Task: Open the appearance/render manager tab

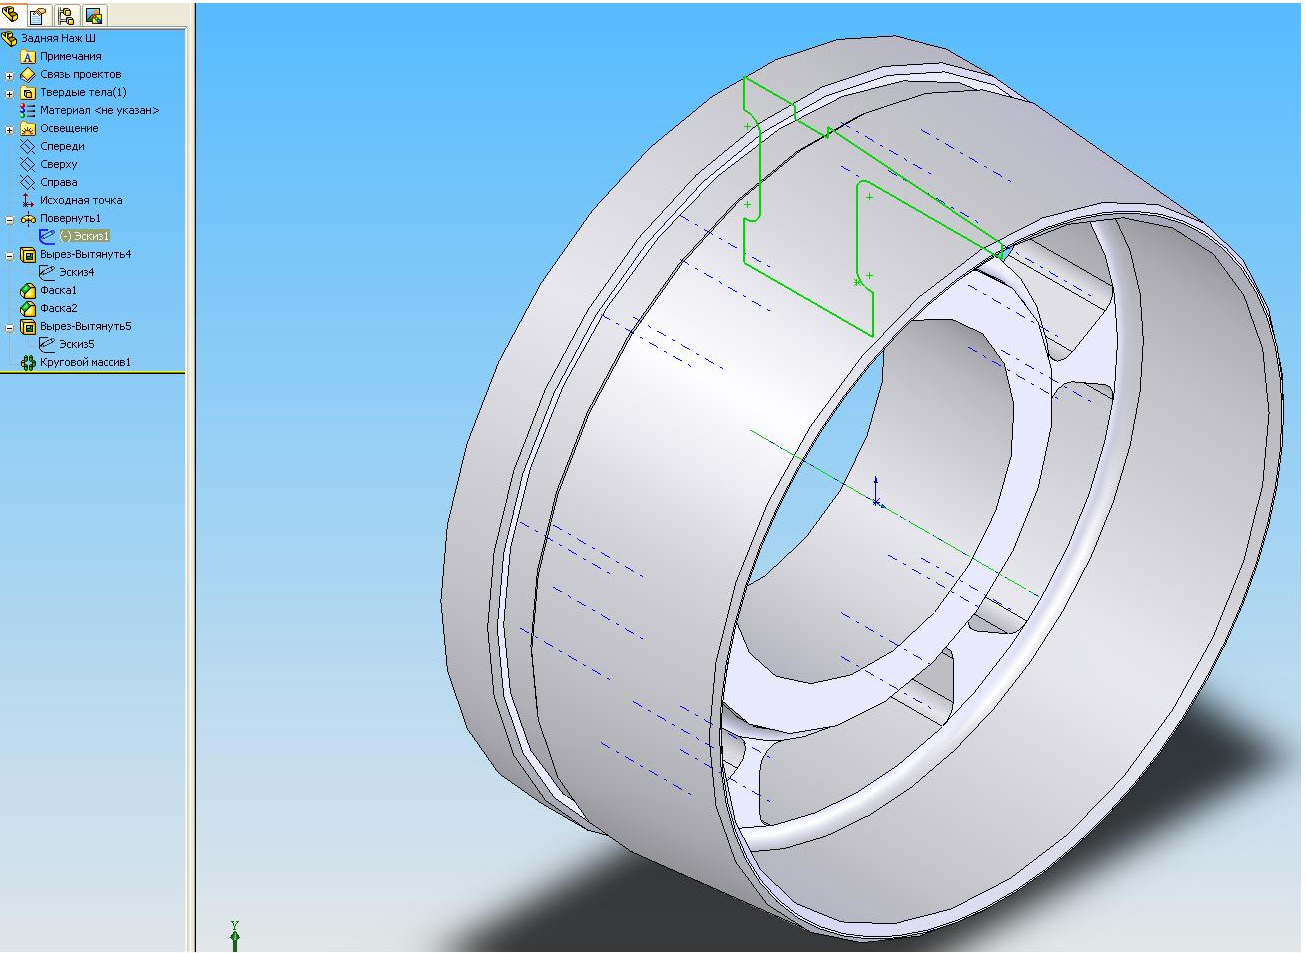Action: (94, 16)
